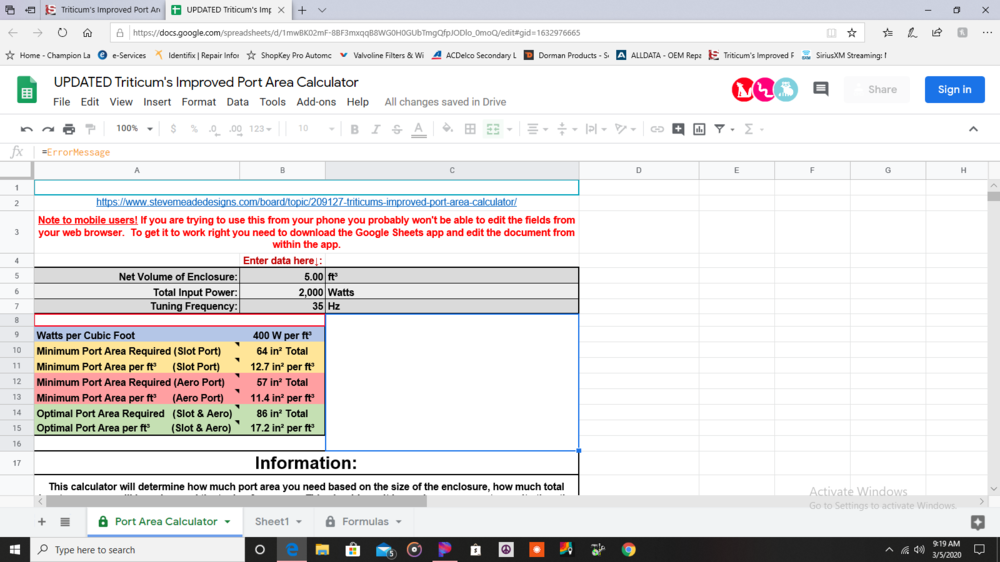
Task: Hide the menus with collapse arrow
Action: (x=973, y=129)
